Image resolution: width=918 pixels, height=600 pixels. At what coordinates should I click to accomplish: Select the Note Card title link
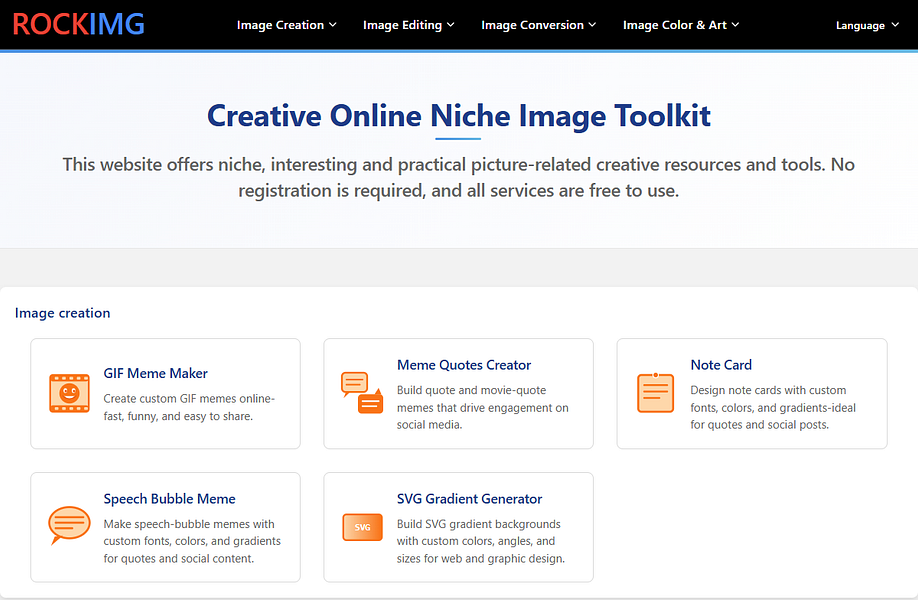[x=721, y=365]
